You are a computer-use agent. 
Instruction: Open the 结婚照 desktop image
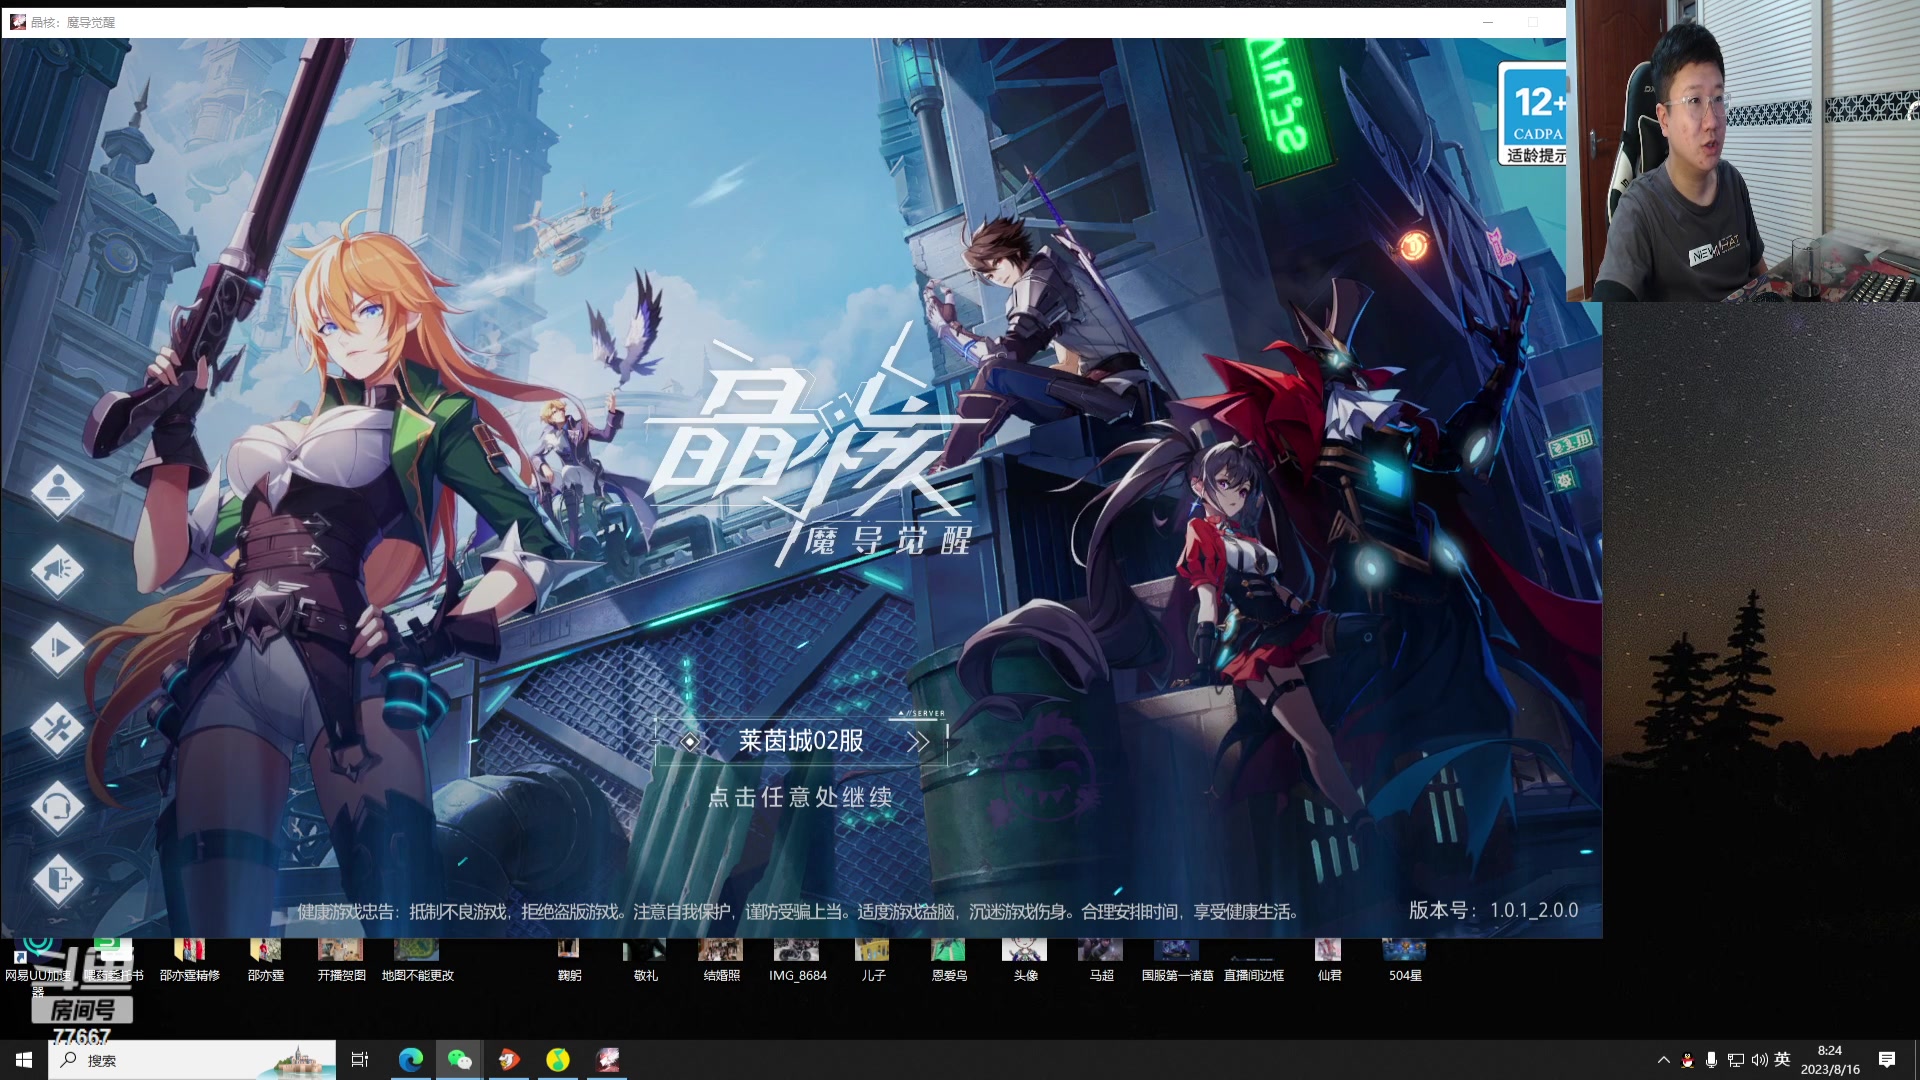pos(721,960)
